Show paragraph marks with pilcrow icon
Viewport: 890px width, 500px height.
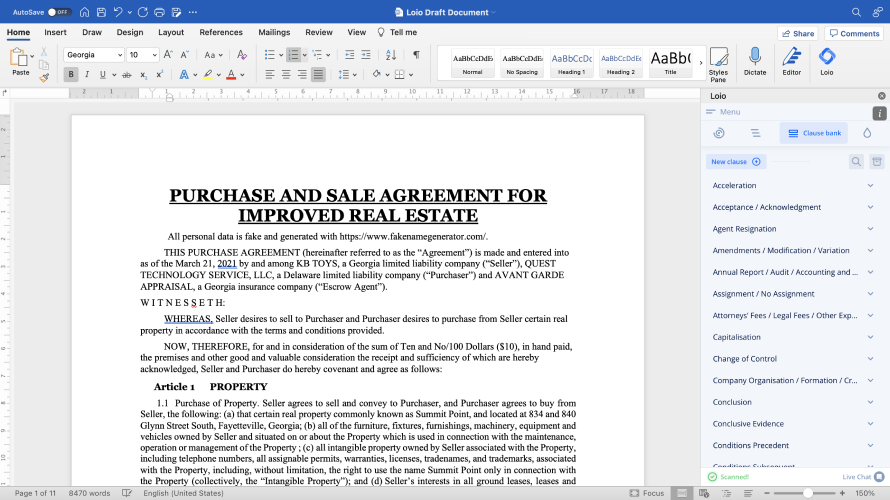(x=416, y=54)
